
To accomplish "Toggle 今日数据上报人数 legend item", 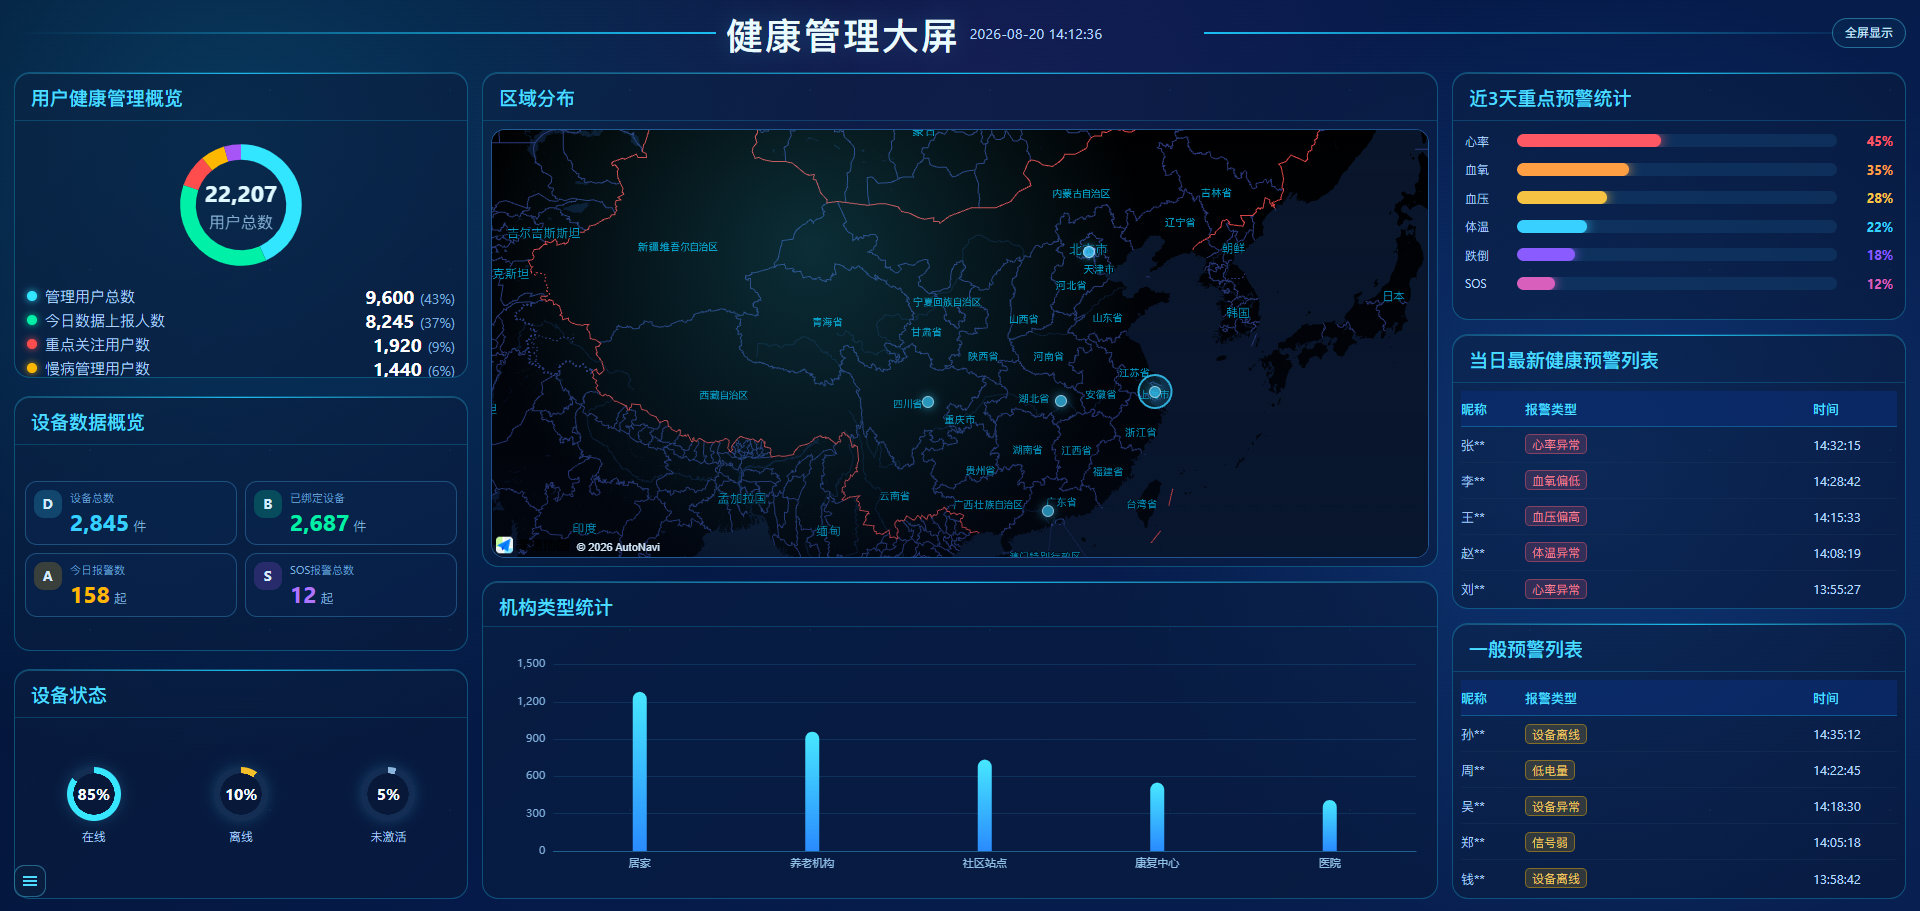I will click(95, 321).
